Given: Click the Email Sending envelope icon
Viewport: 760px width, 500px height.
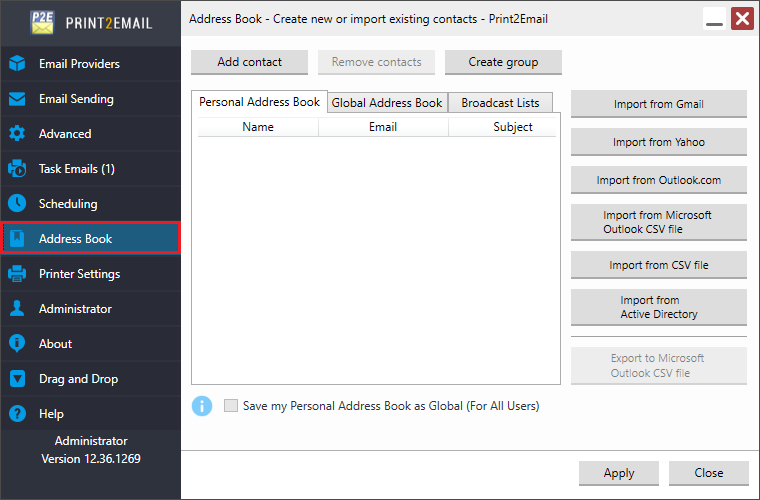Looking at the screenshot, I should coord(17,99).
